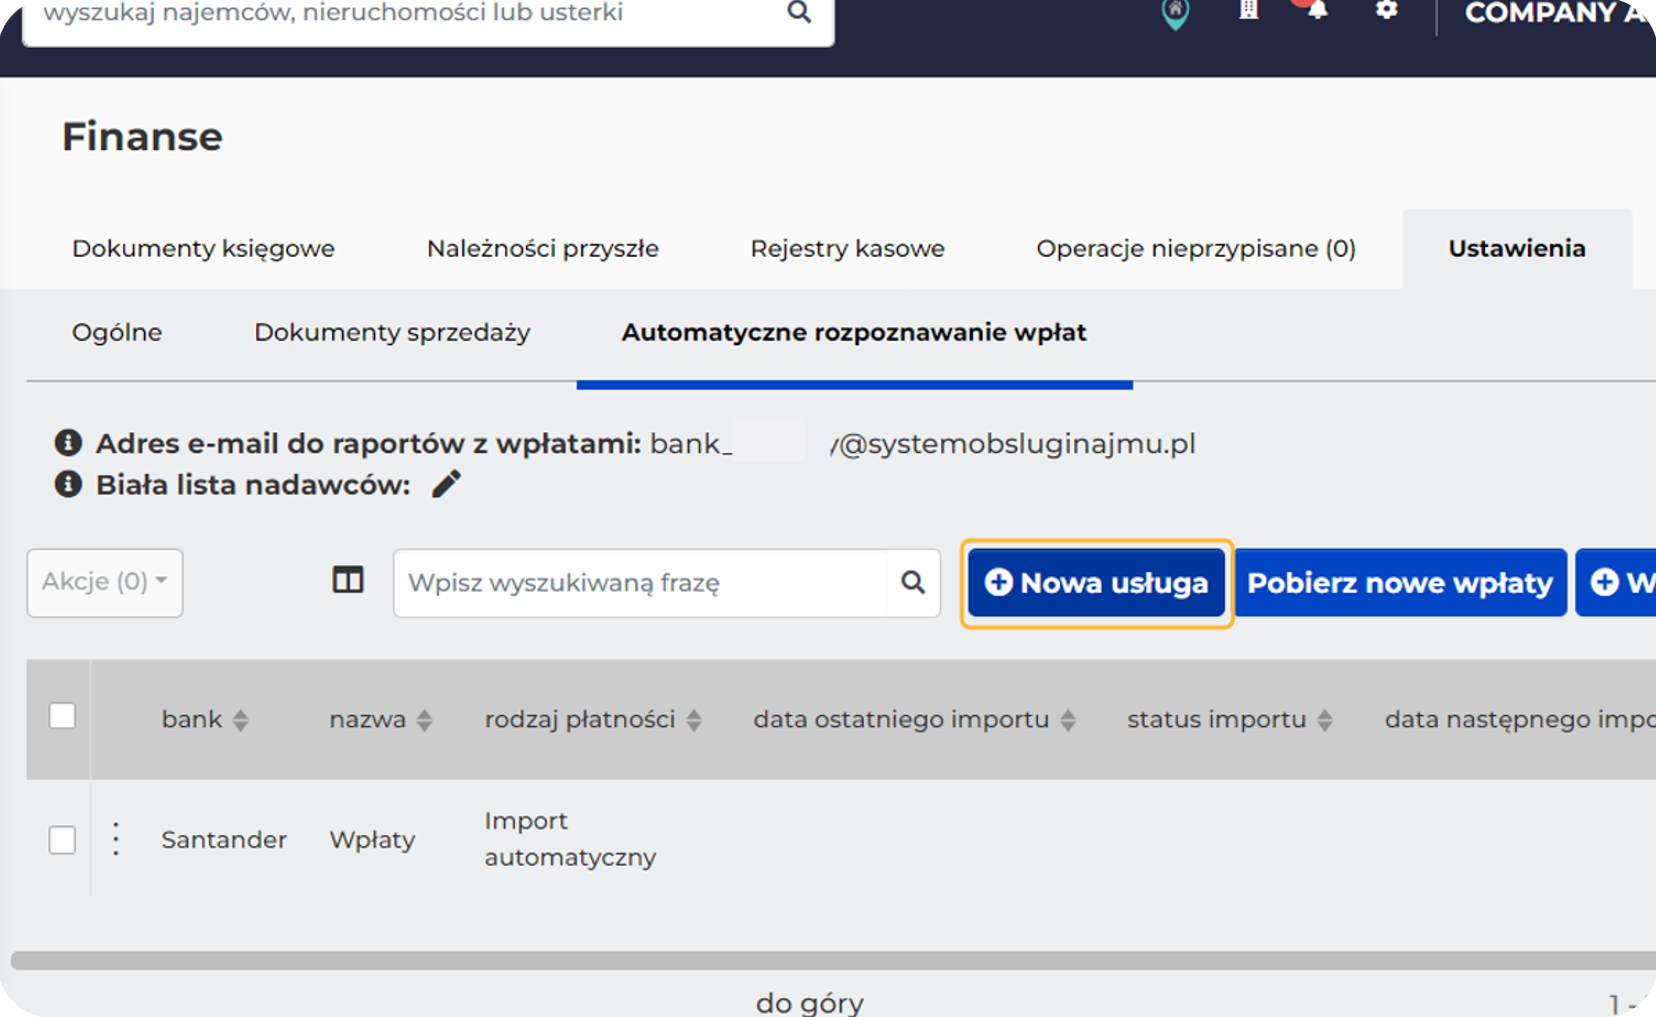This screenshot has width=1656, height=1017.
Task: Open the Operacje nieprzypisane (0) tab
Action: tap(1196, 248)
